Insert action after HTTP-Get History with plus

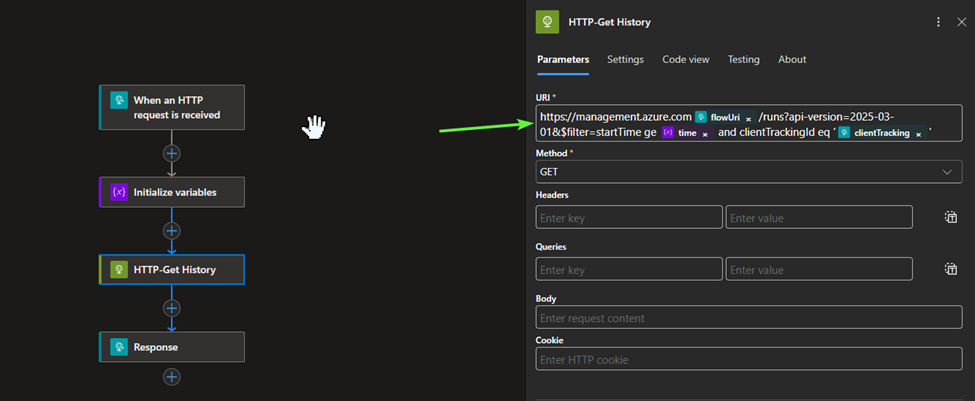pos(172,308)
